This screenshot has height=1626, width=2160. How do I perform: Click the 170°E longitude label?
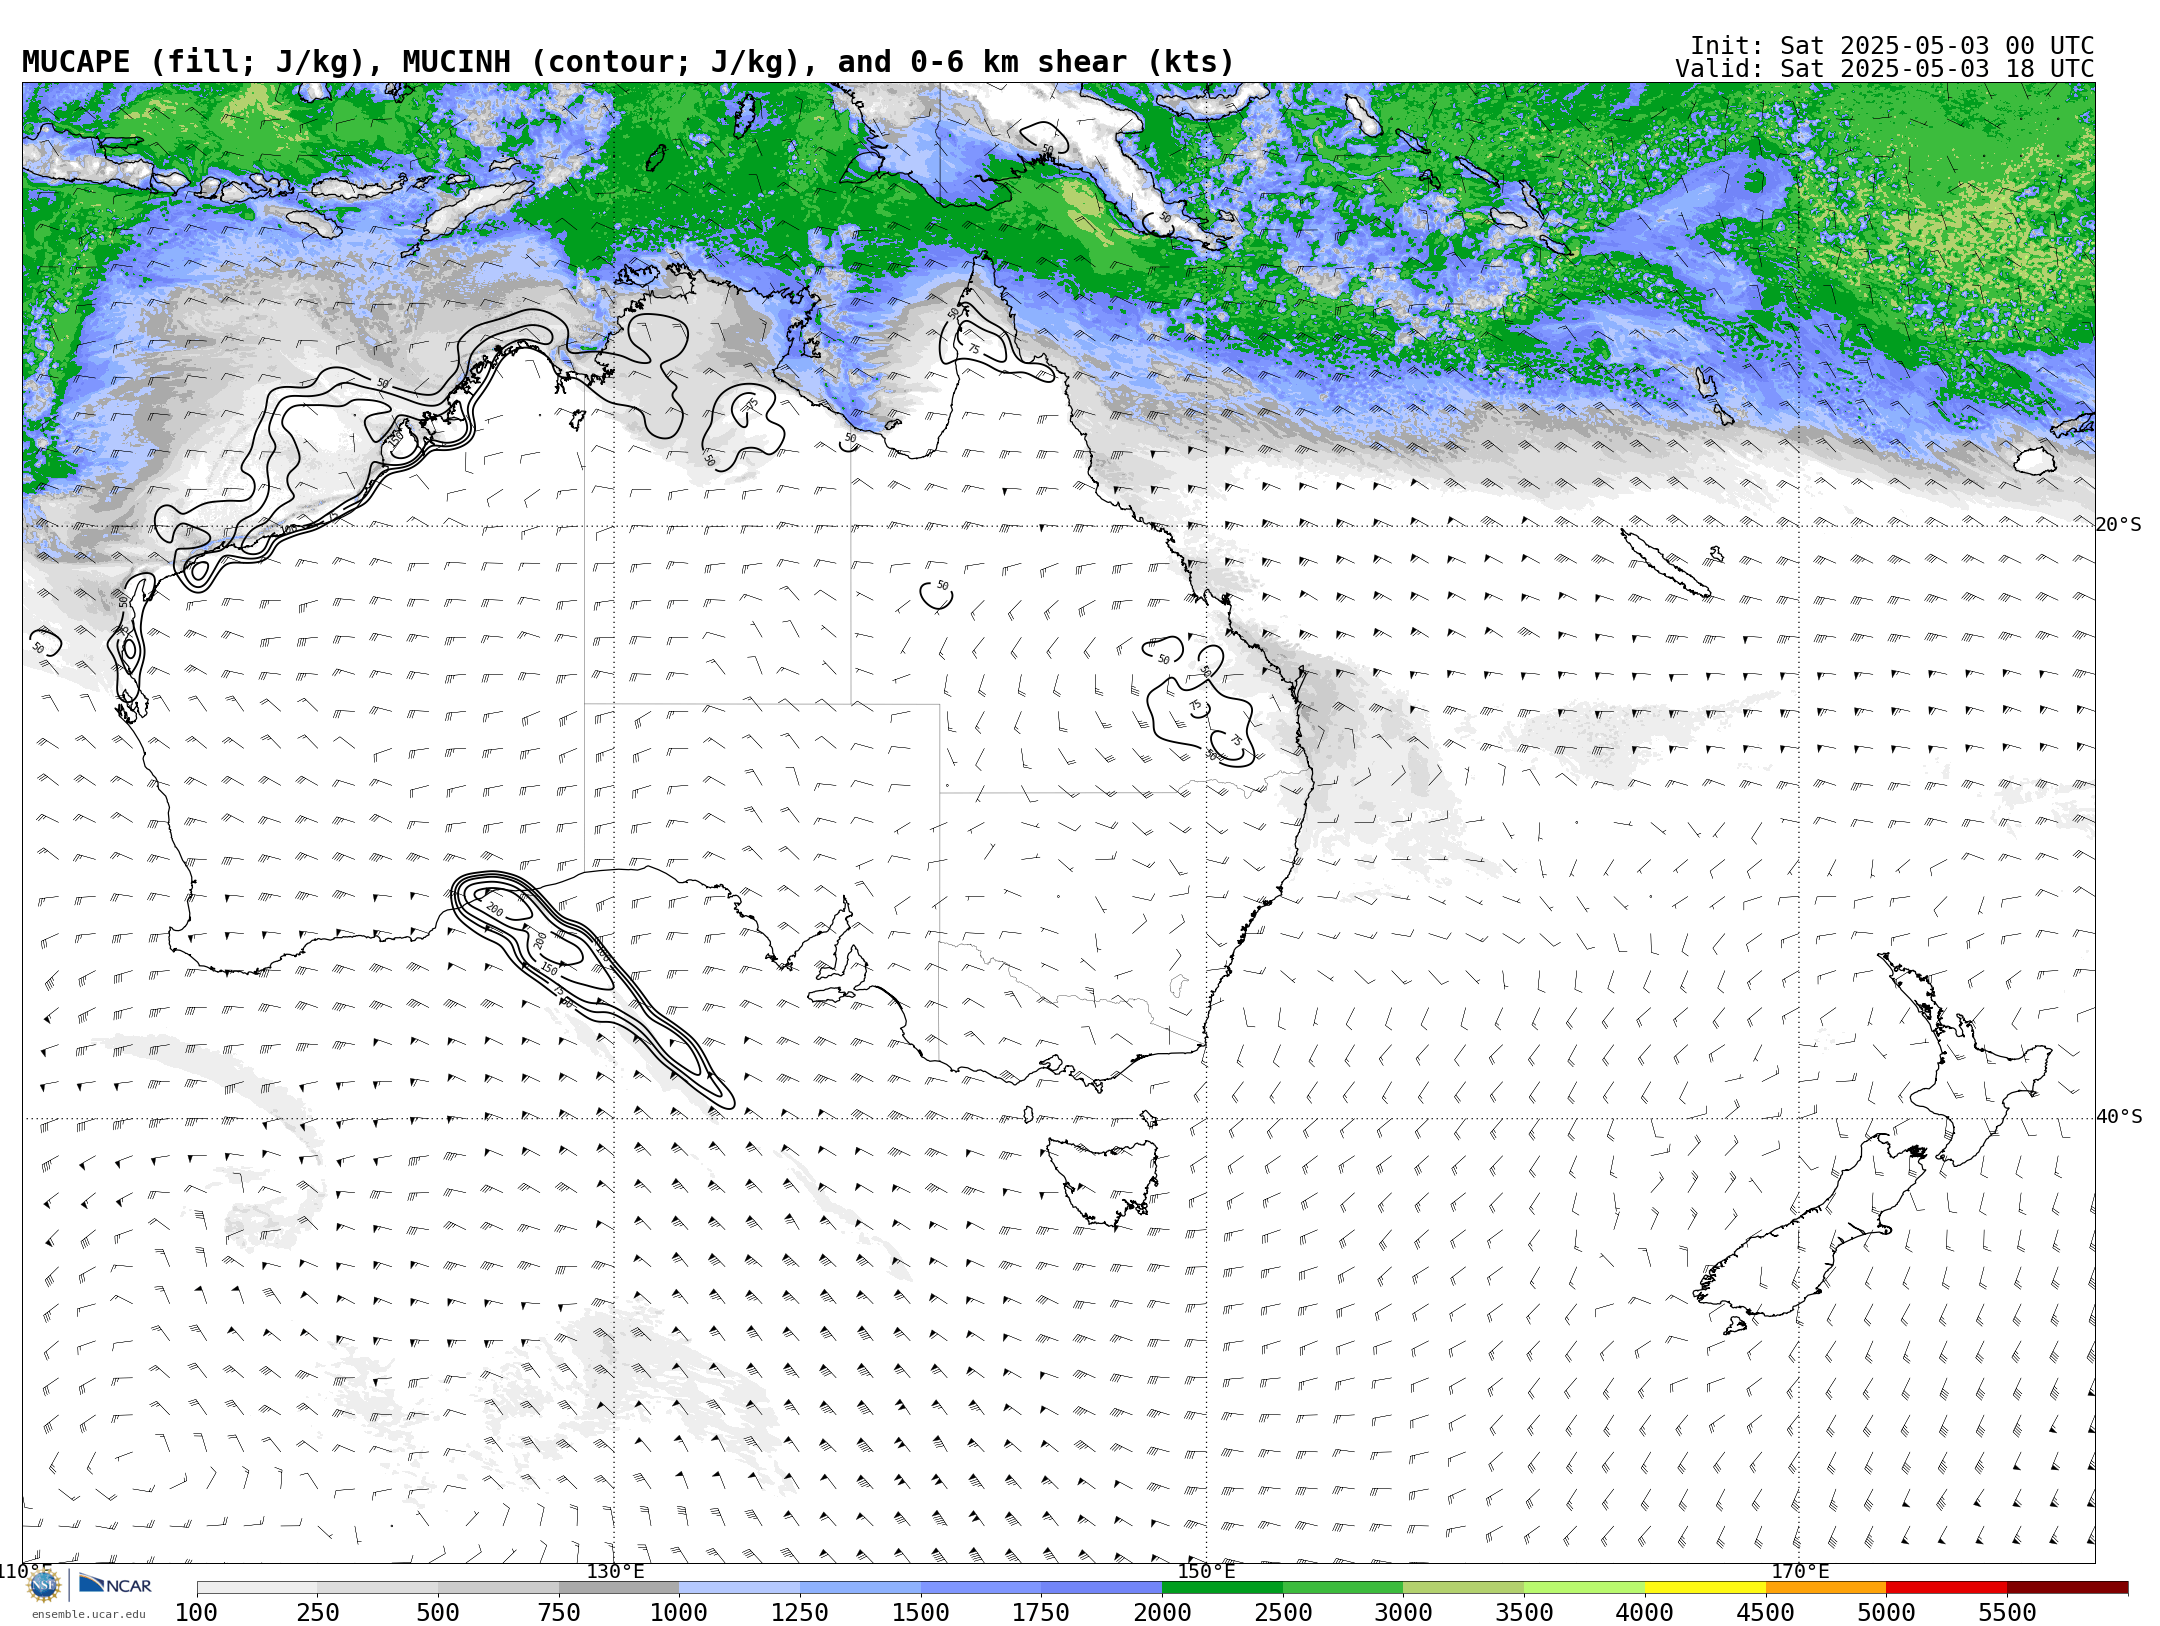(1799, 1571)
